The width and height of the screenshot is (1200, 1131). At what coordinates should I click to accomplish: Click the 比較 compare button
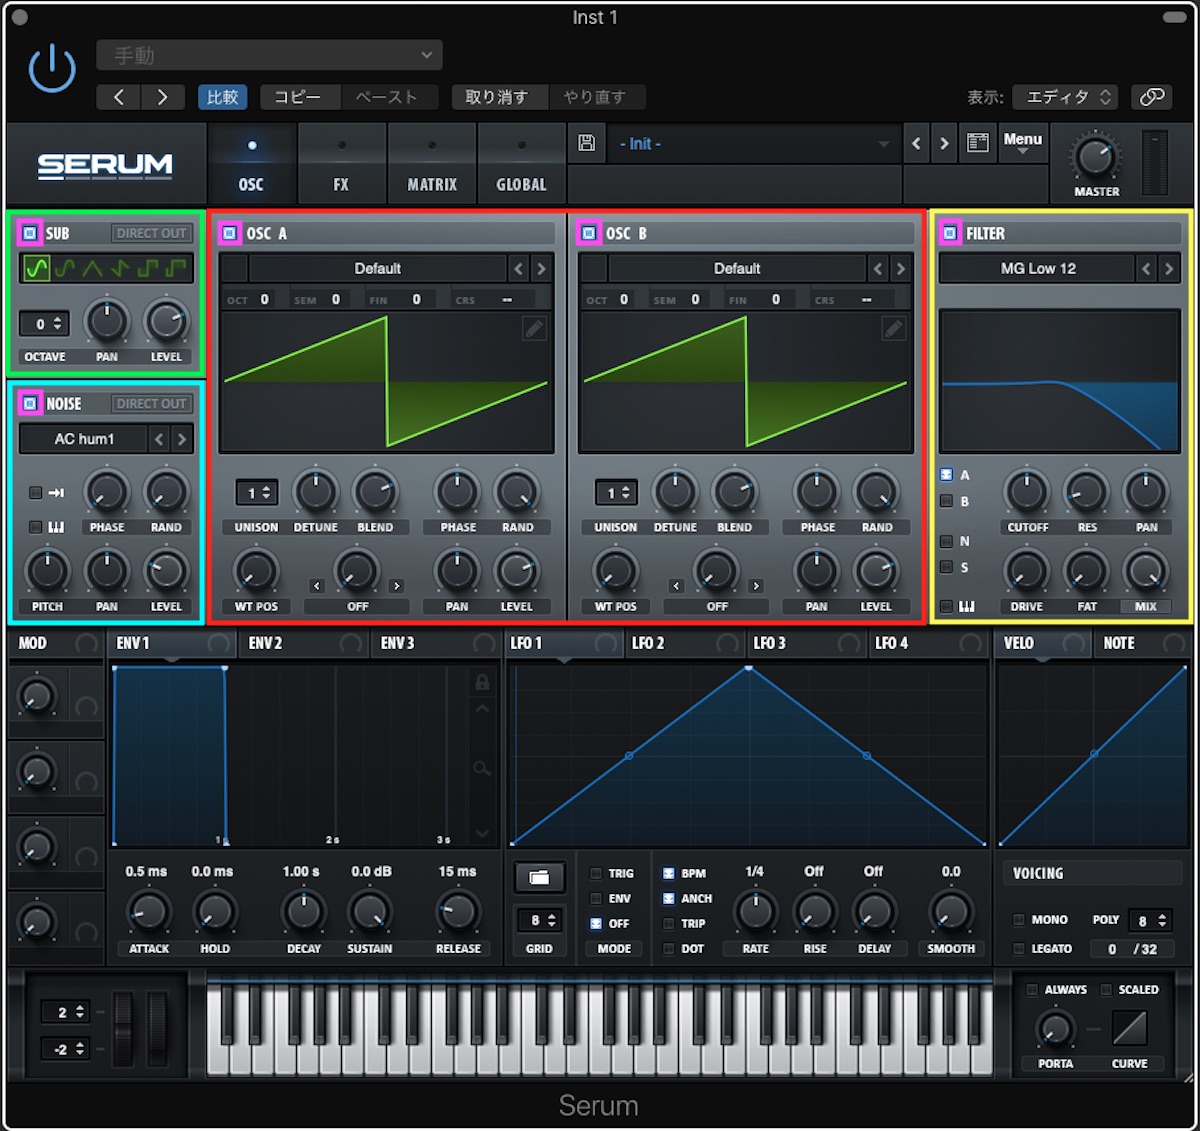222,97
